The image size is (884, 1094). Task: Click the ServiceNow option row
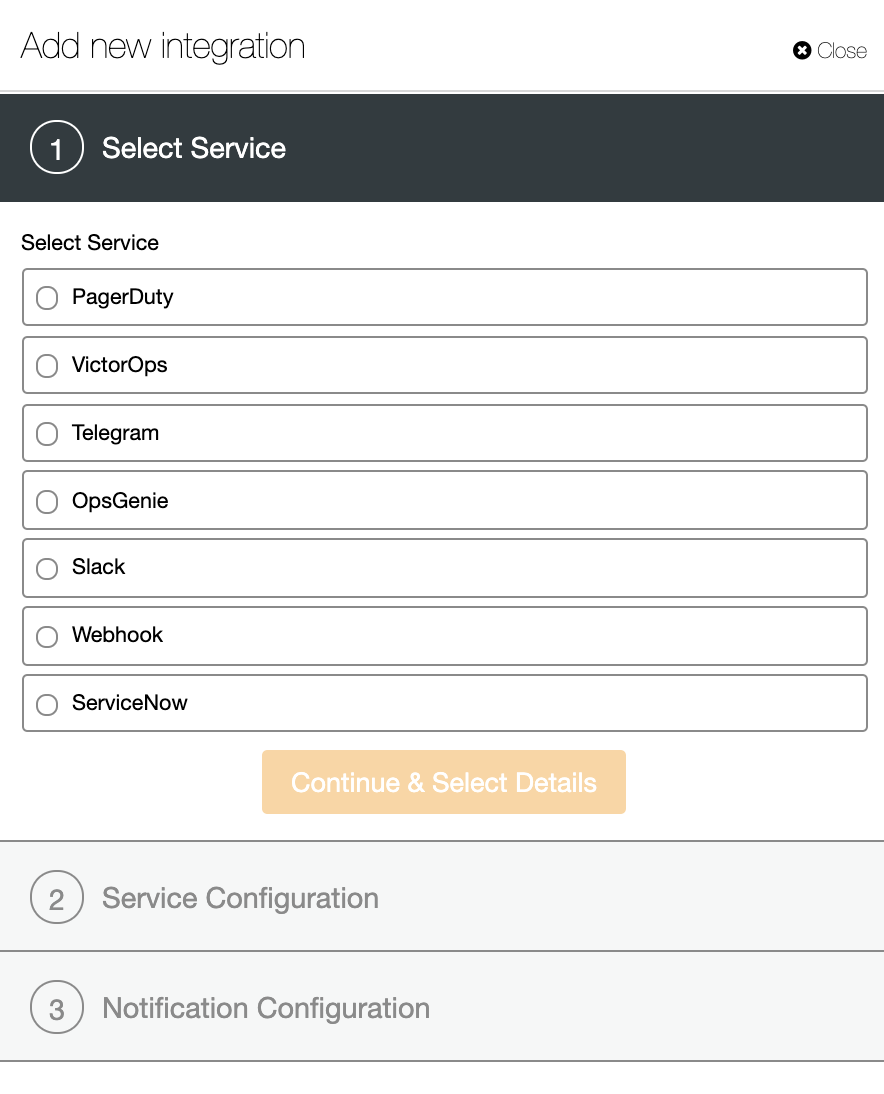[x=444, y=703]
